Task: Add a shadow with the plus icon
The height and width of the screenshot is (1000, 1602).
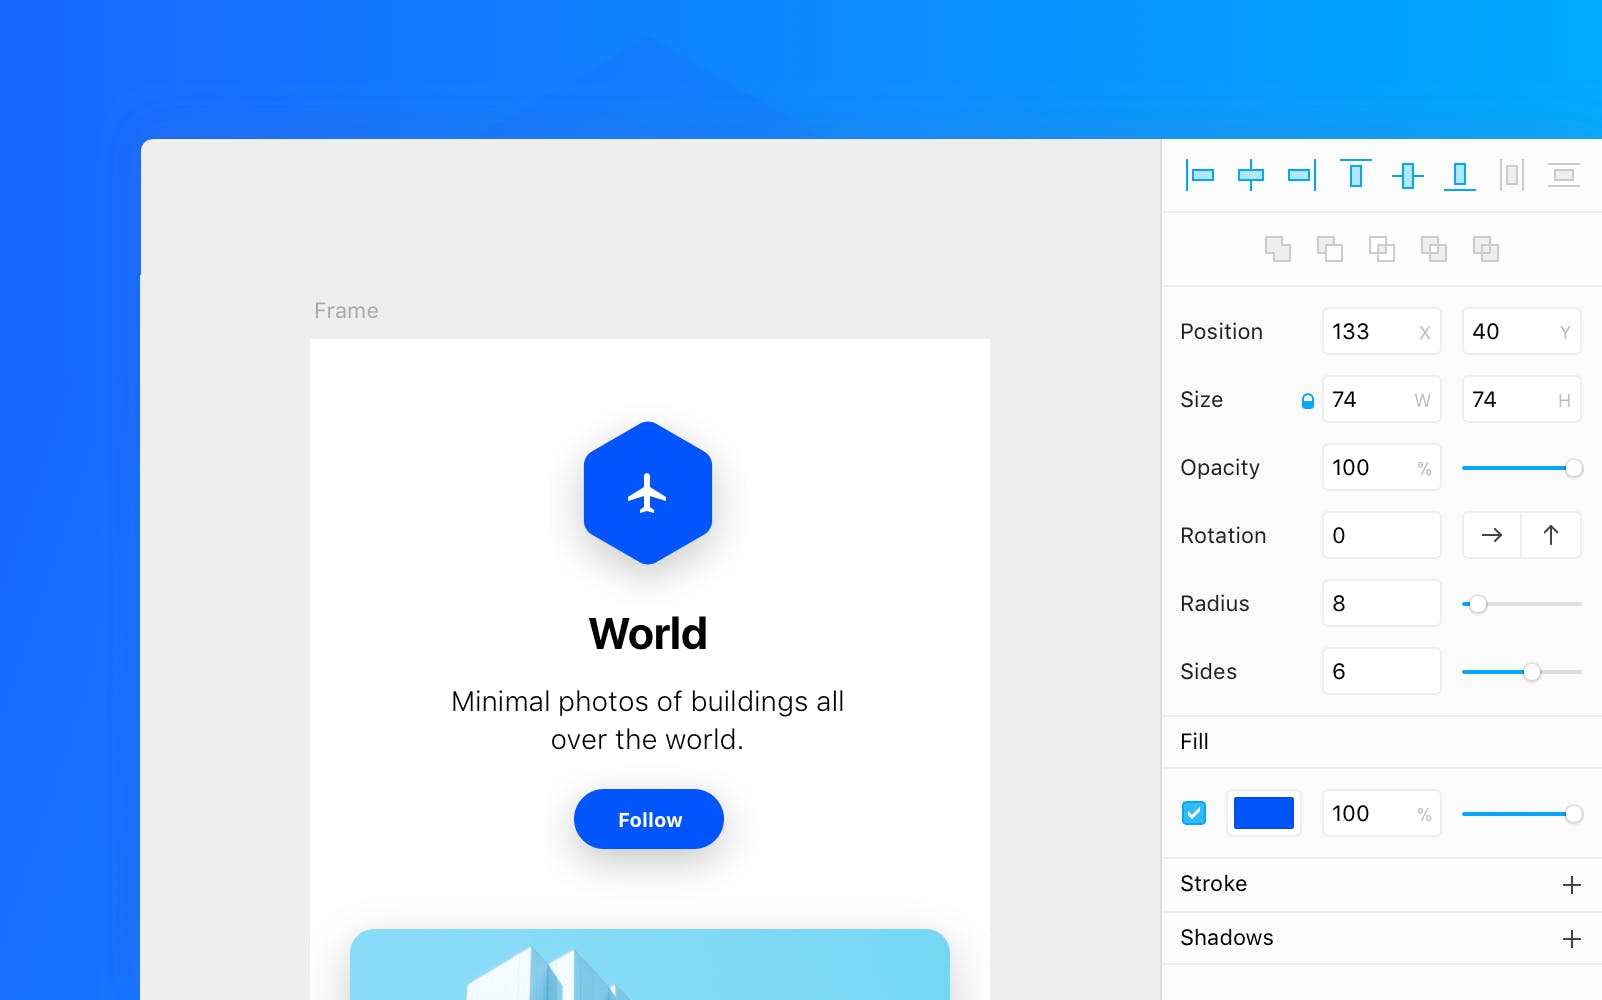Action: 1572,939
